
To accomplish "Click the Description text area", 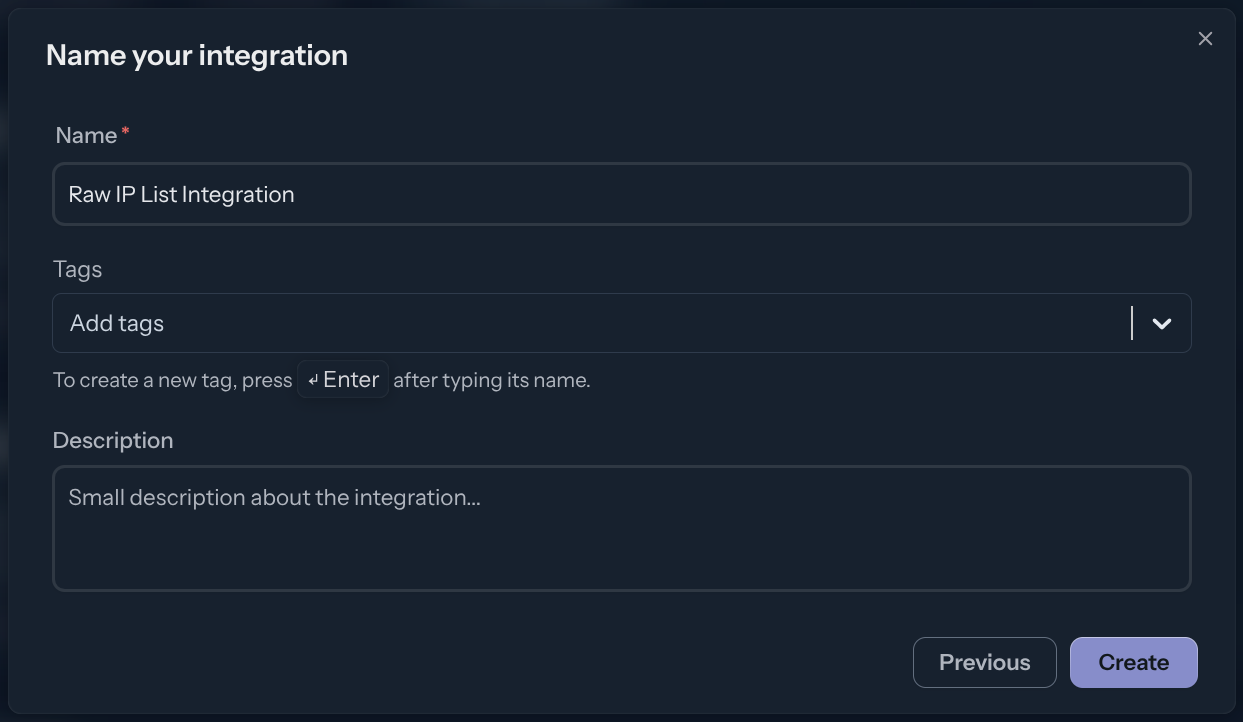I will pos(621,528).
